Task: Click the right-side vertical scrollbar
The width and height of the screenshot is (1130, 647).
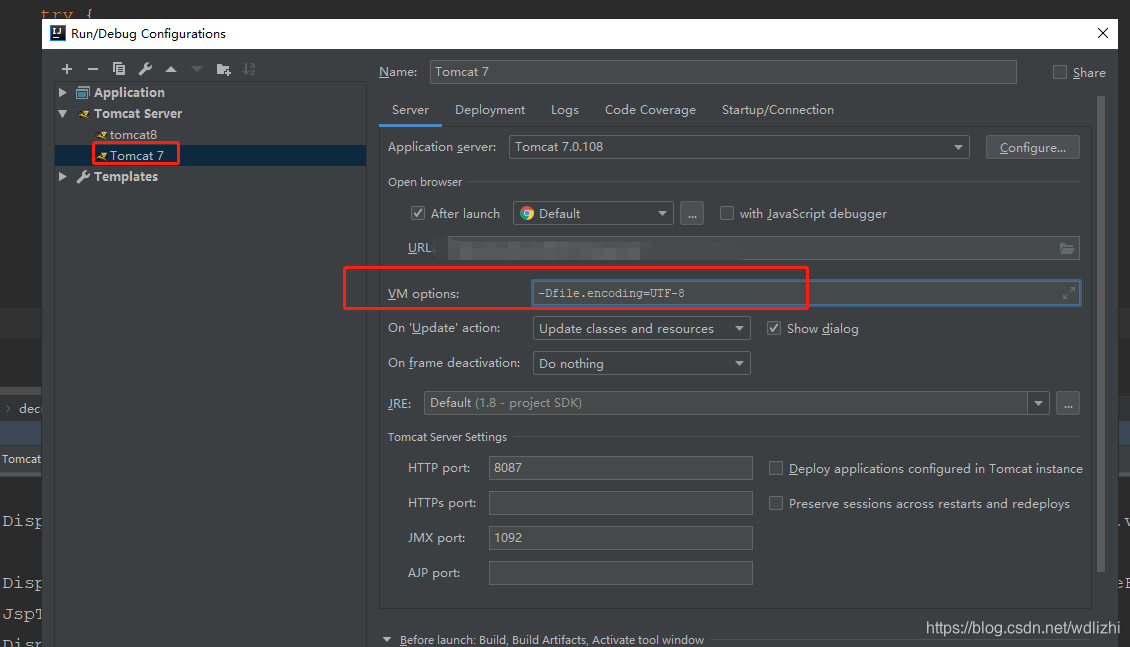Action: point(1100,335)
